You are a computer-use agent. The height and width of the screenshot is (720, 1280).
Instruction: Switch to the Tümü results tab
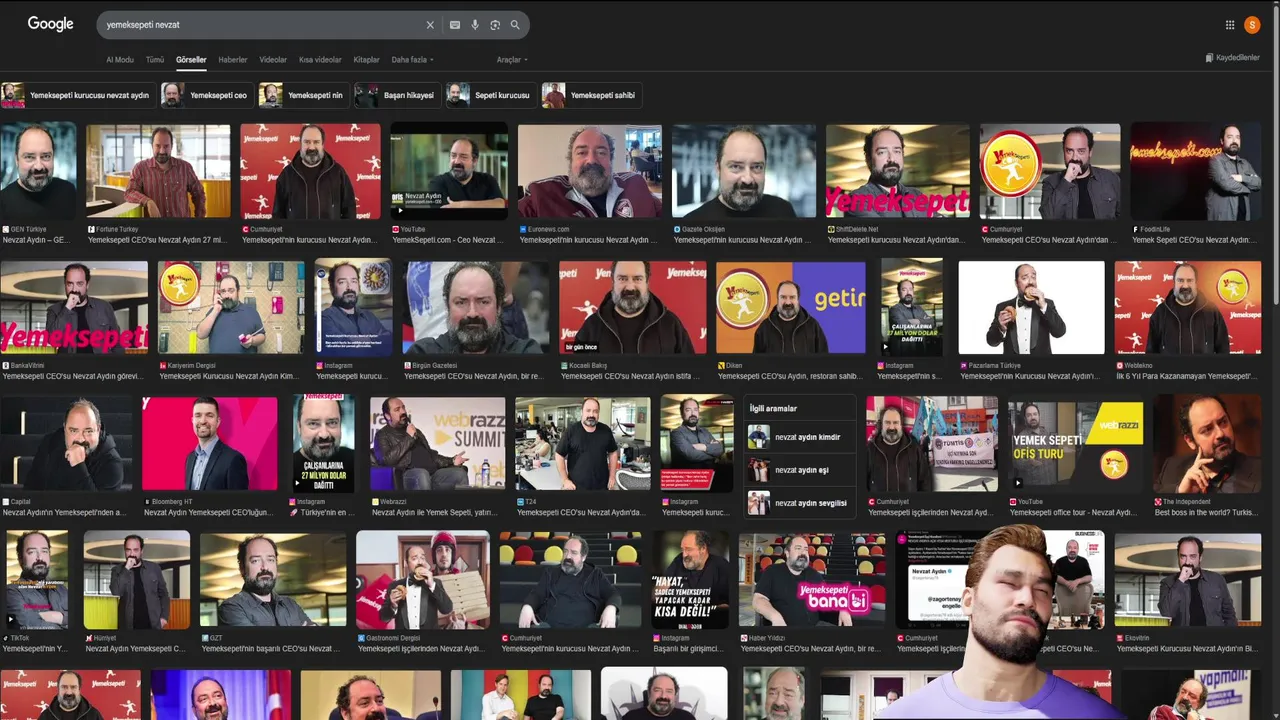155,60
